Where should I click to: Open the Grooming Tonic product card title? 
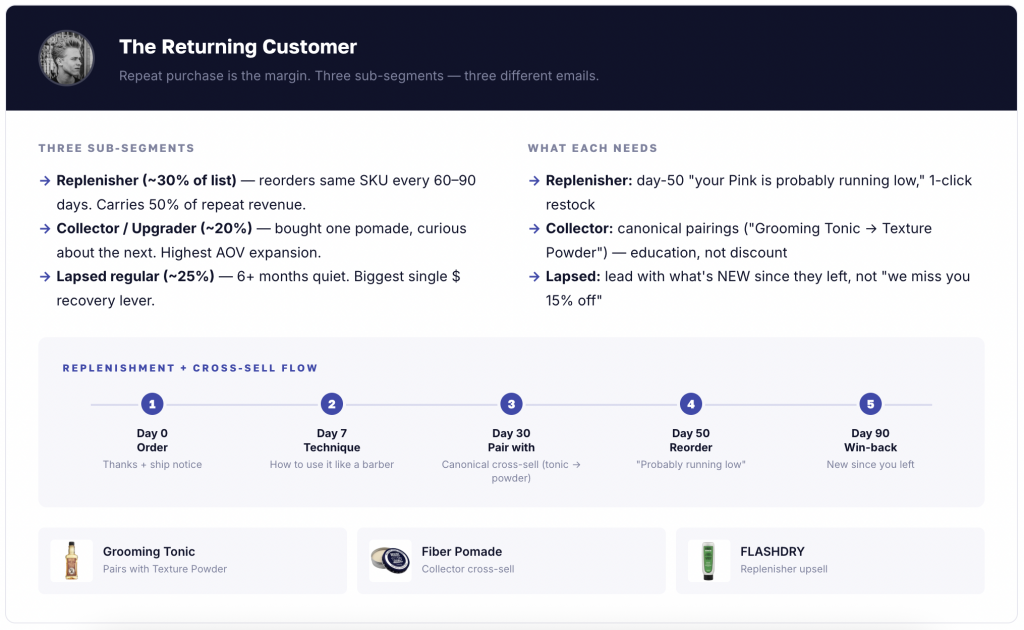149,552
